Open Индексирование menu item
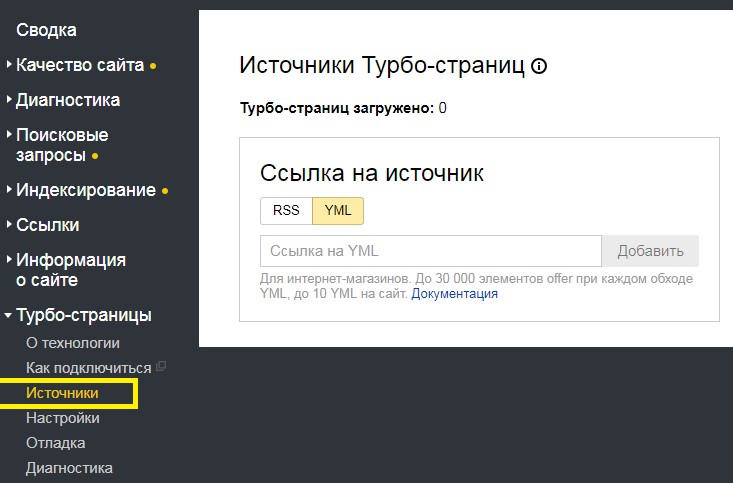Viewport: 733px width, 483px height. [86, 190]
